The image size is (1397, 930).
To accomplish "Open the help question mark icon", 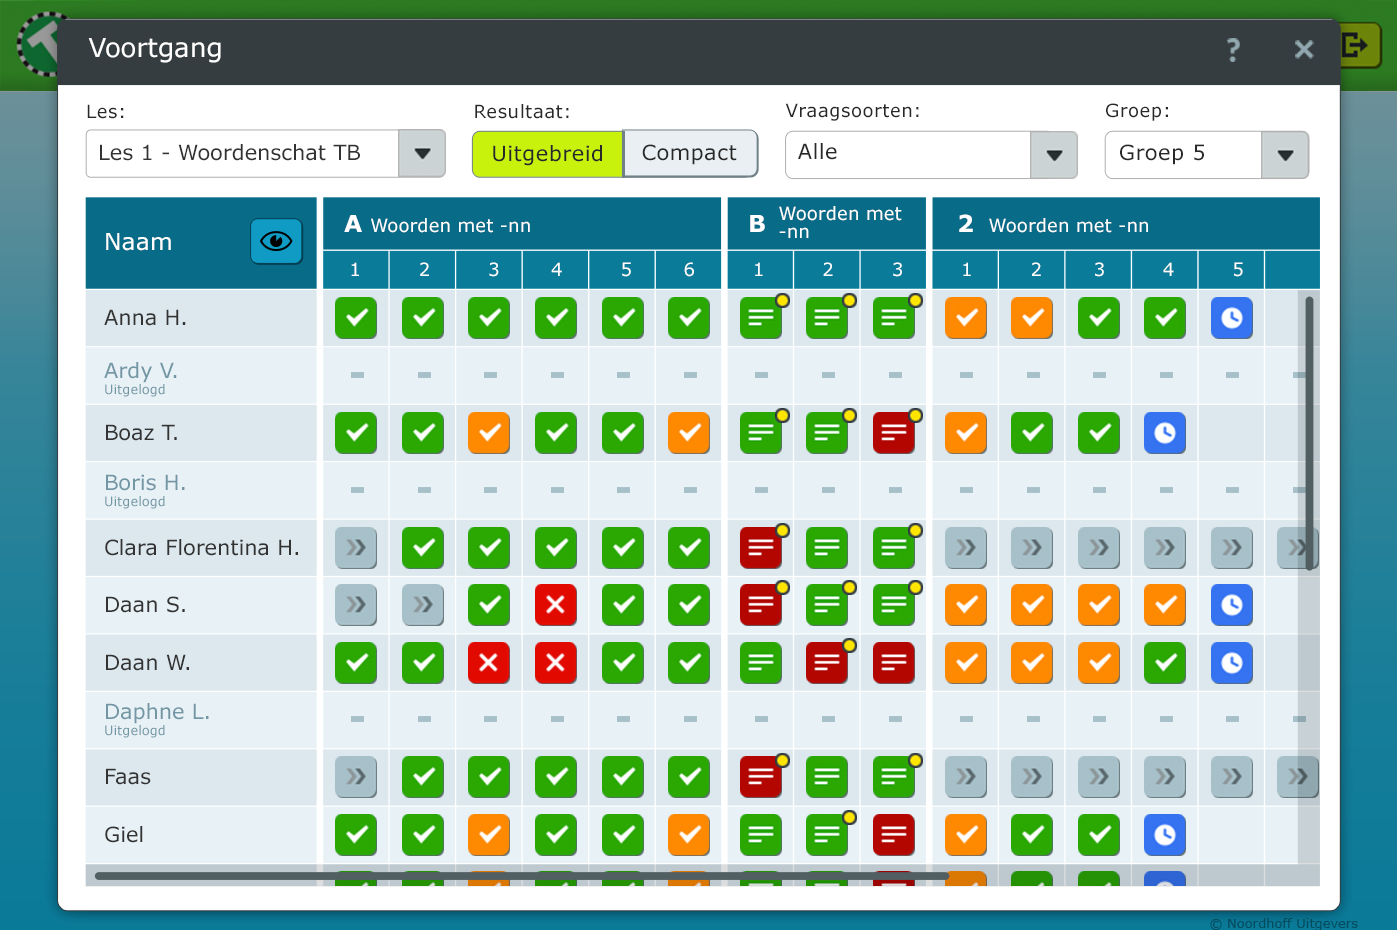I will [1233, 49].
